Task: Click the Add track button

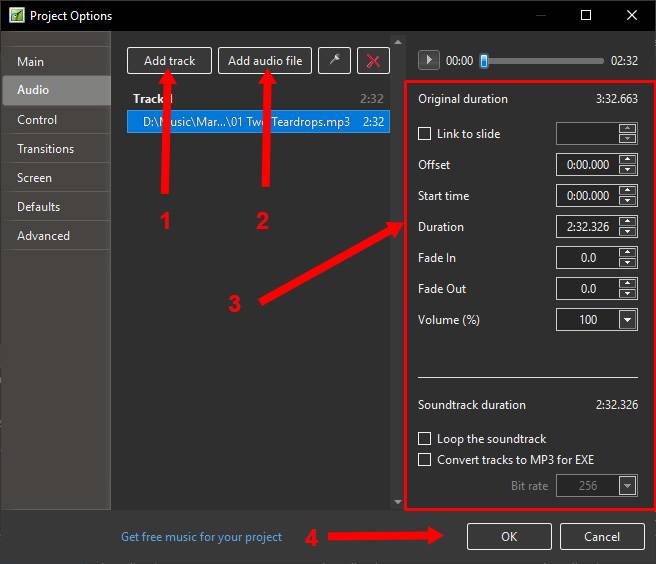Action: coord(169,61)
